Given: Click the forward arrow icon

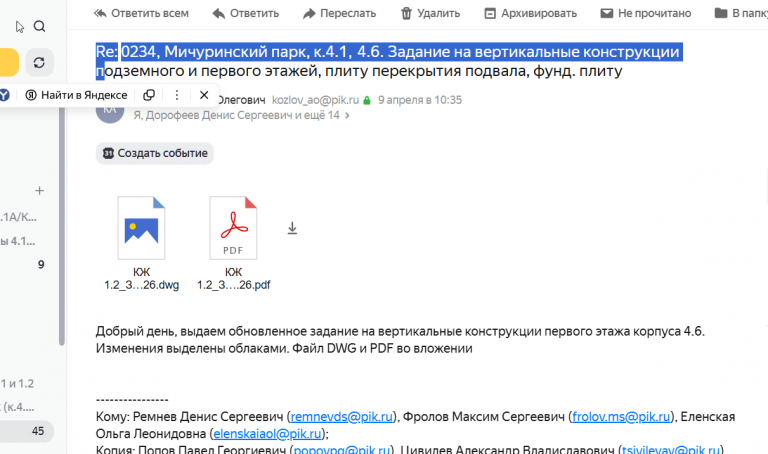Looking at the screenshot, I should [309, 13].
